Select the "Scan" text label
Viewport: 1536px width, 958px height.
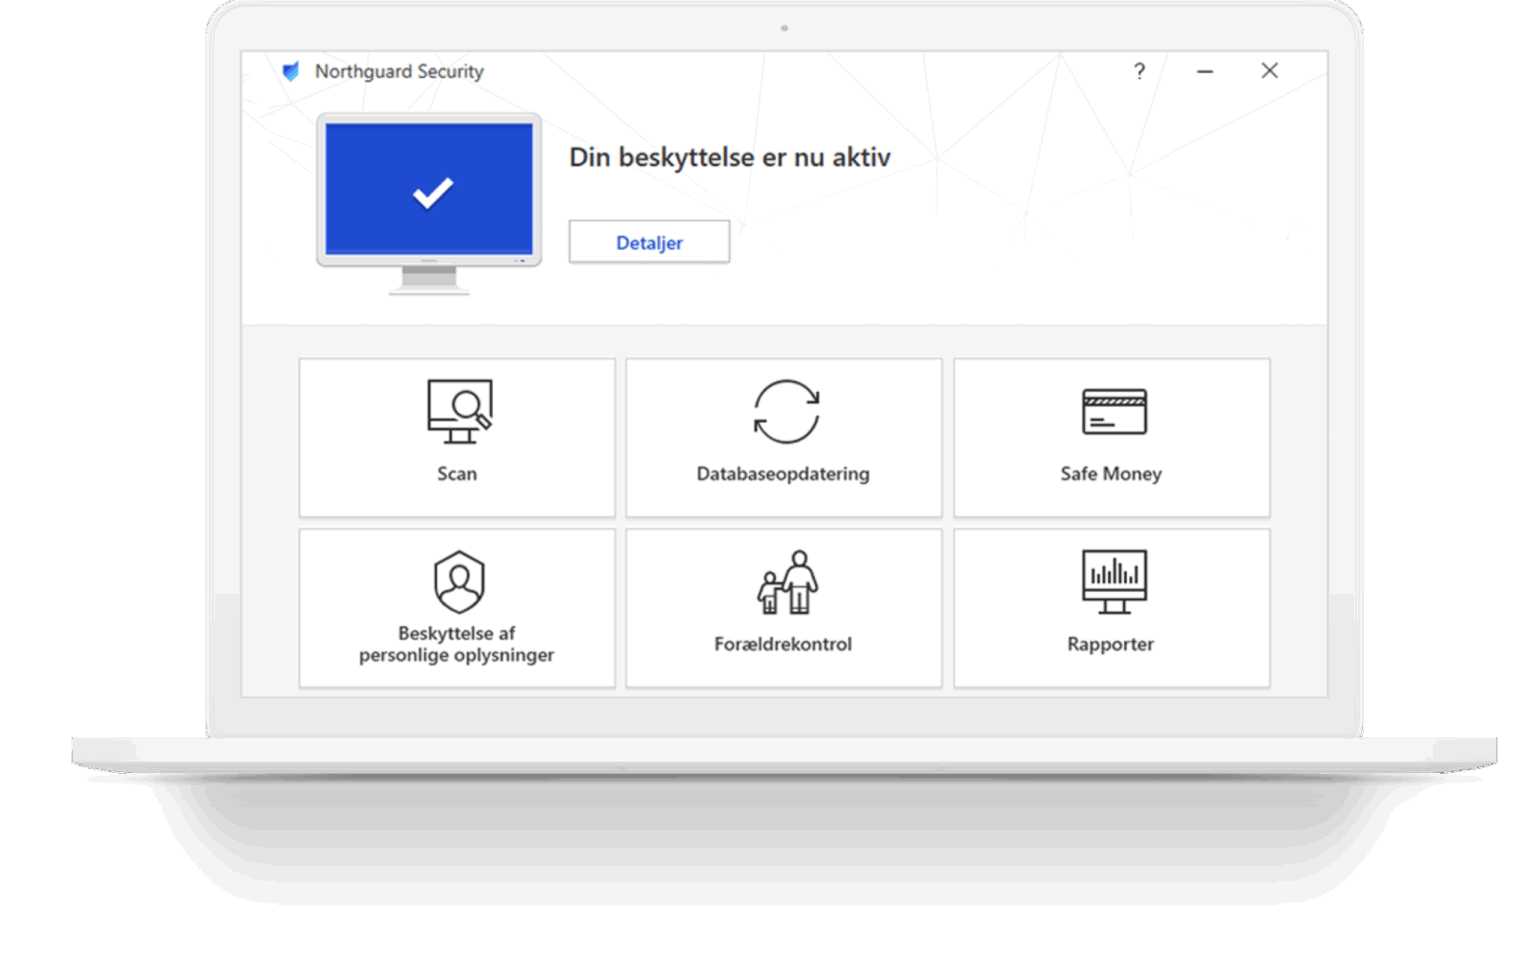[x=457, y=474]
